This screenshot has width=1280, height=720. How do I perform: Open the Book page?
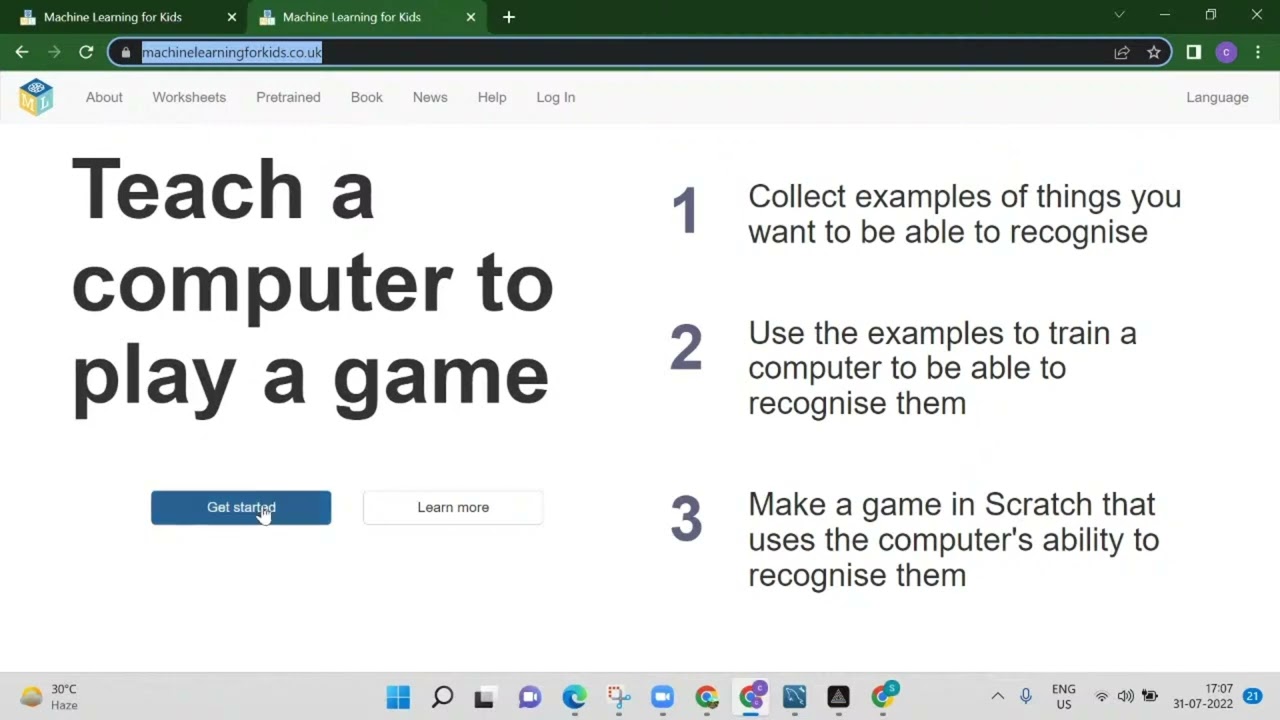tap(367, 97)
